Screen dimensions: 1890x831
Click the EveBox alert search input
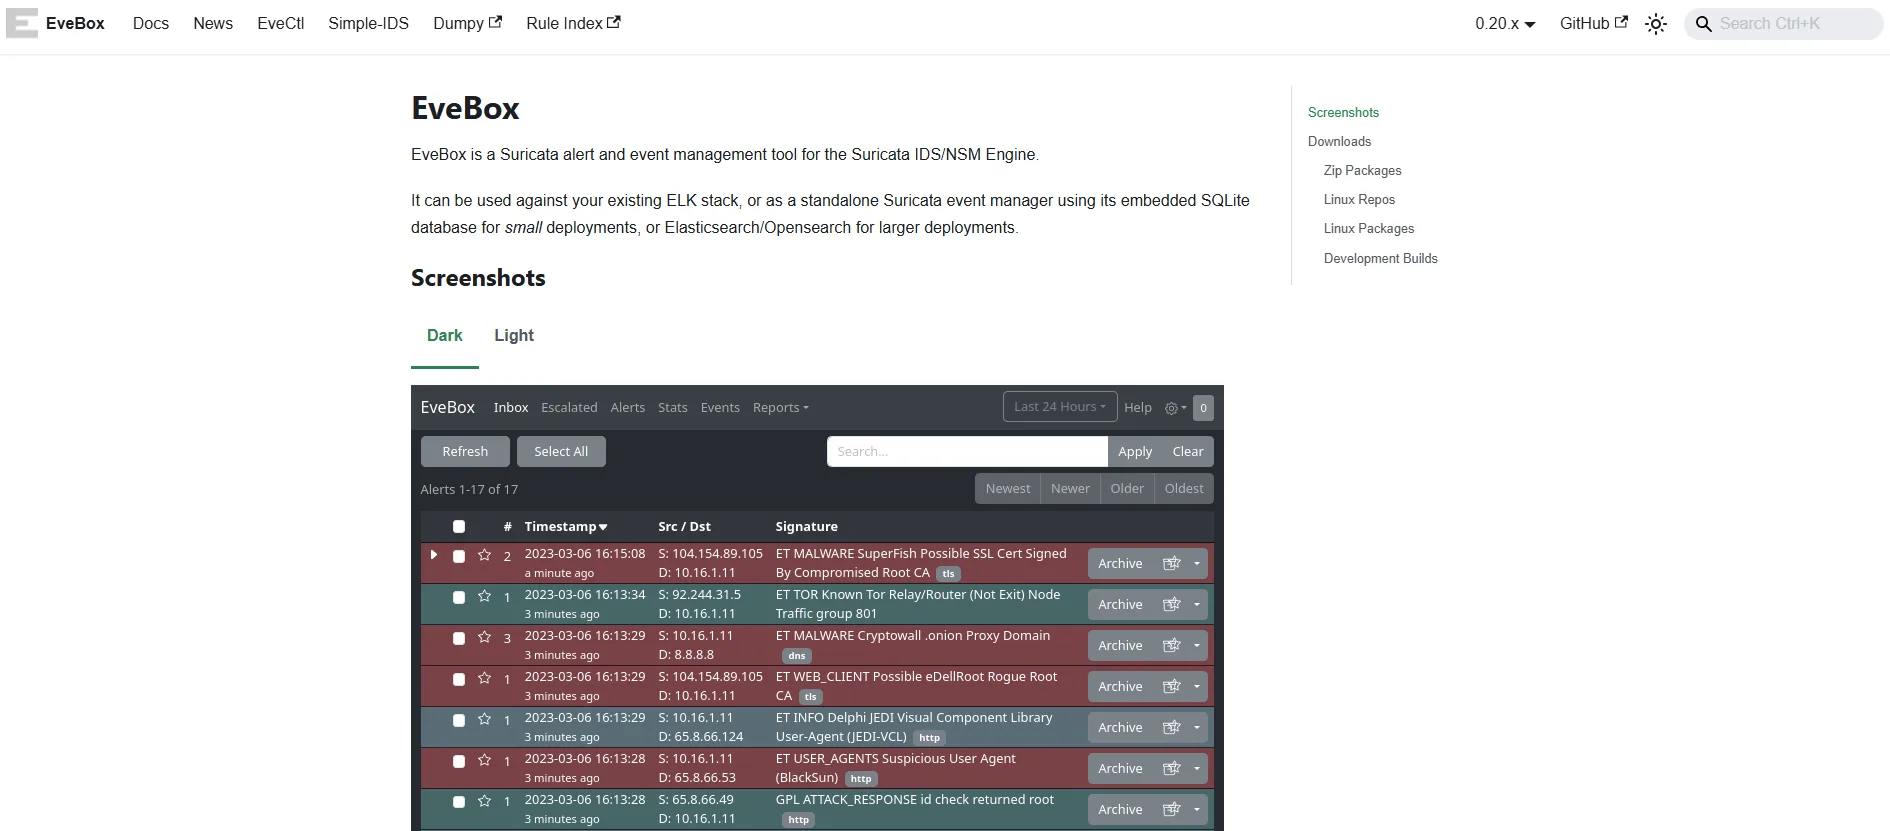pyautogui.click(x=967, y=452)
